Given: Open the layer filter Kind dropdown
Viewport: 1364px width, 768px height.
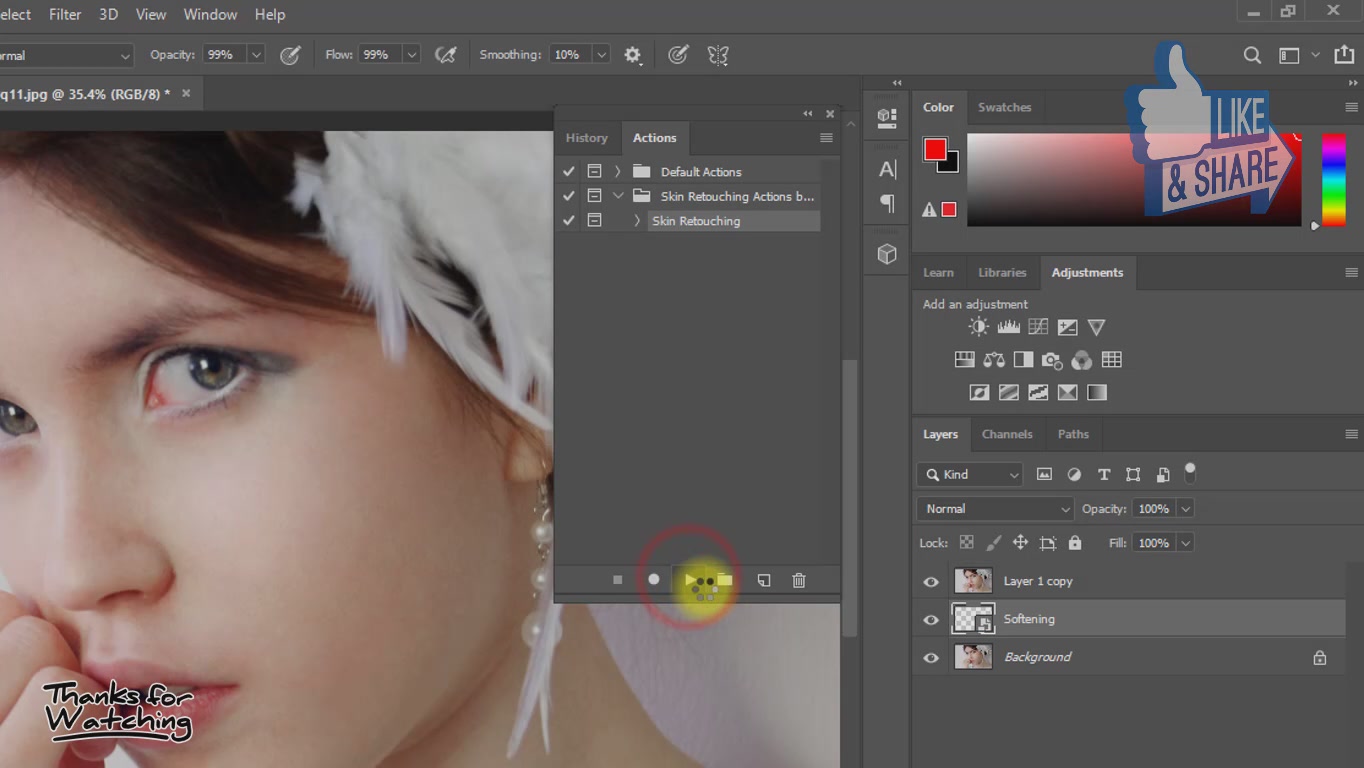Looking at the screenshot, I should click(x=969, y=475).
